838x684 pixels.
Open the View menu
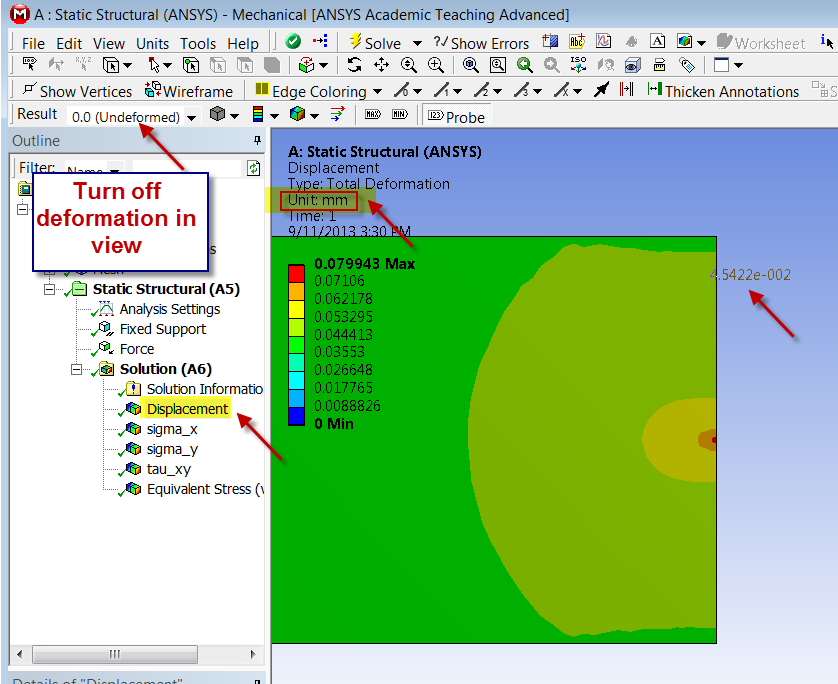click(108, 43)
